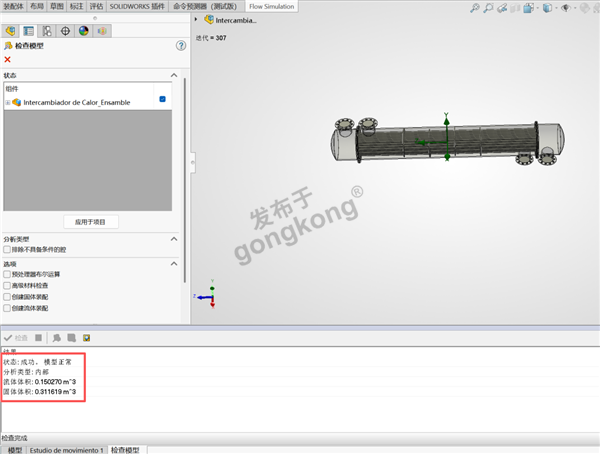Open the DimXpert crosshair tab icon

[65, 31]
